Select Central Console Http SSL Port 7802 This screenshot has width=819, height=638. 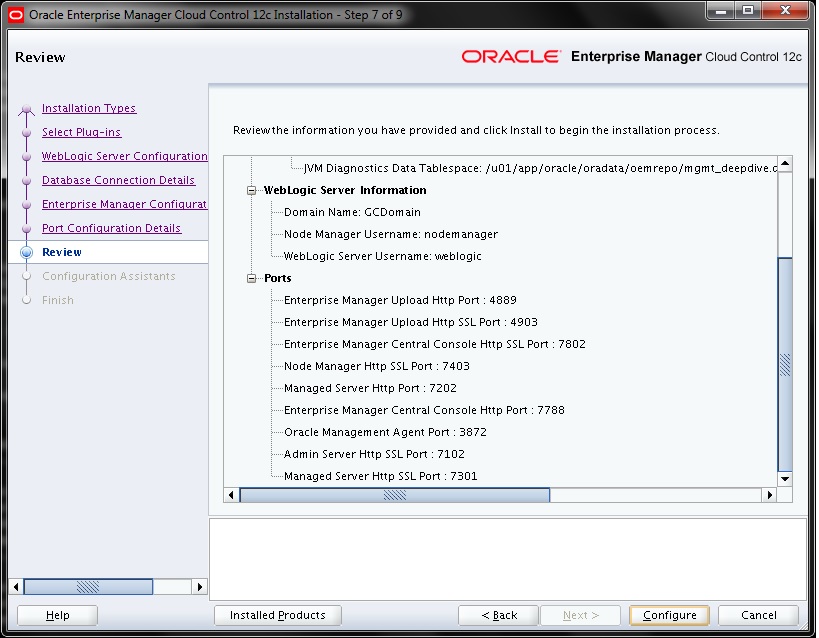tap(435, 344)
